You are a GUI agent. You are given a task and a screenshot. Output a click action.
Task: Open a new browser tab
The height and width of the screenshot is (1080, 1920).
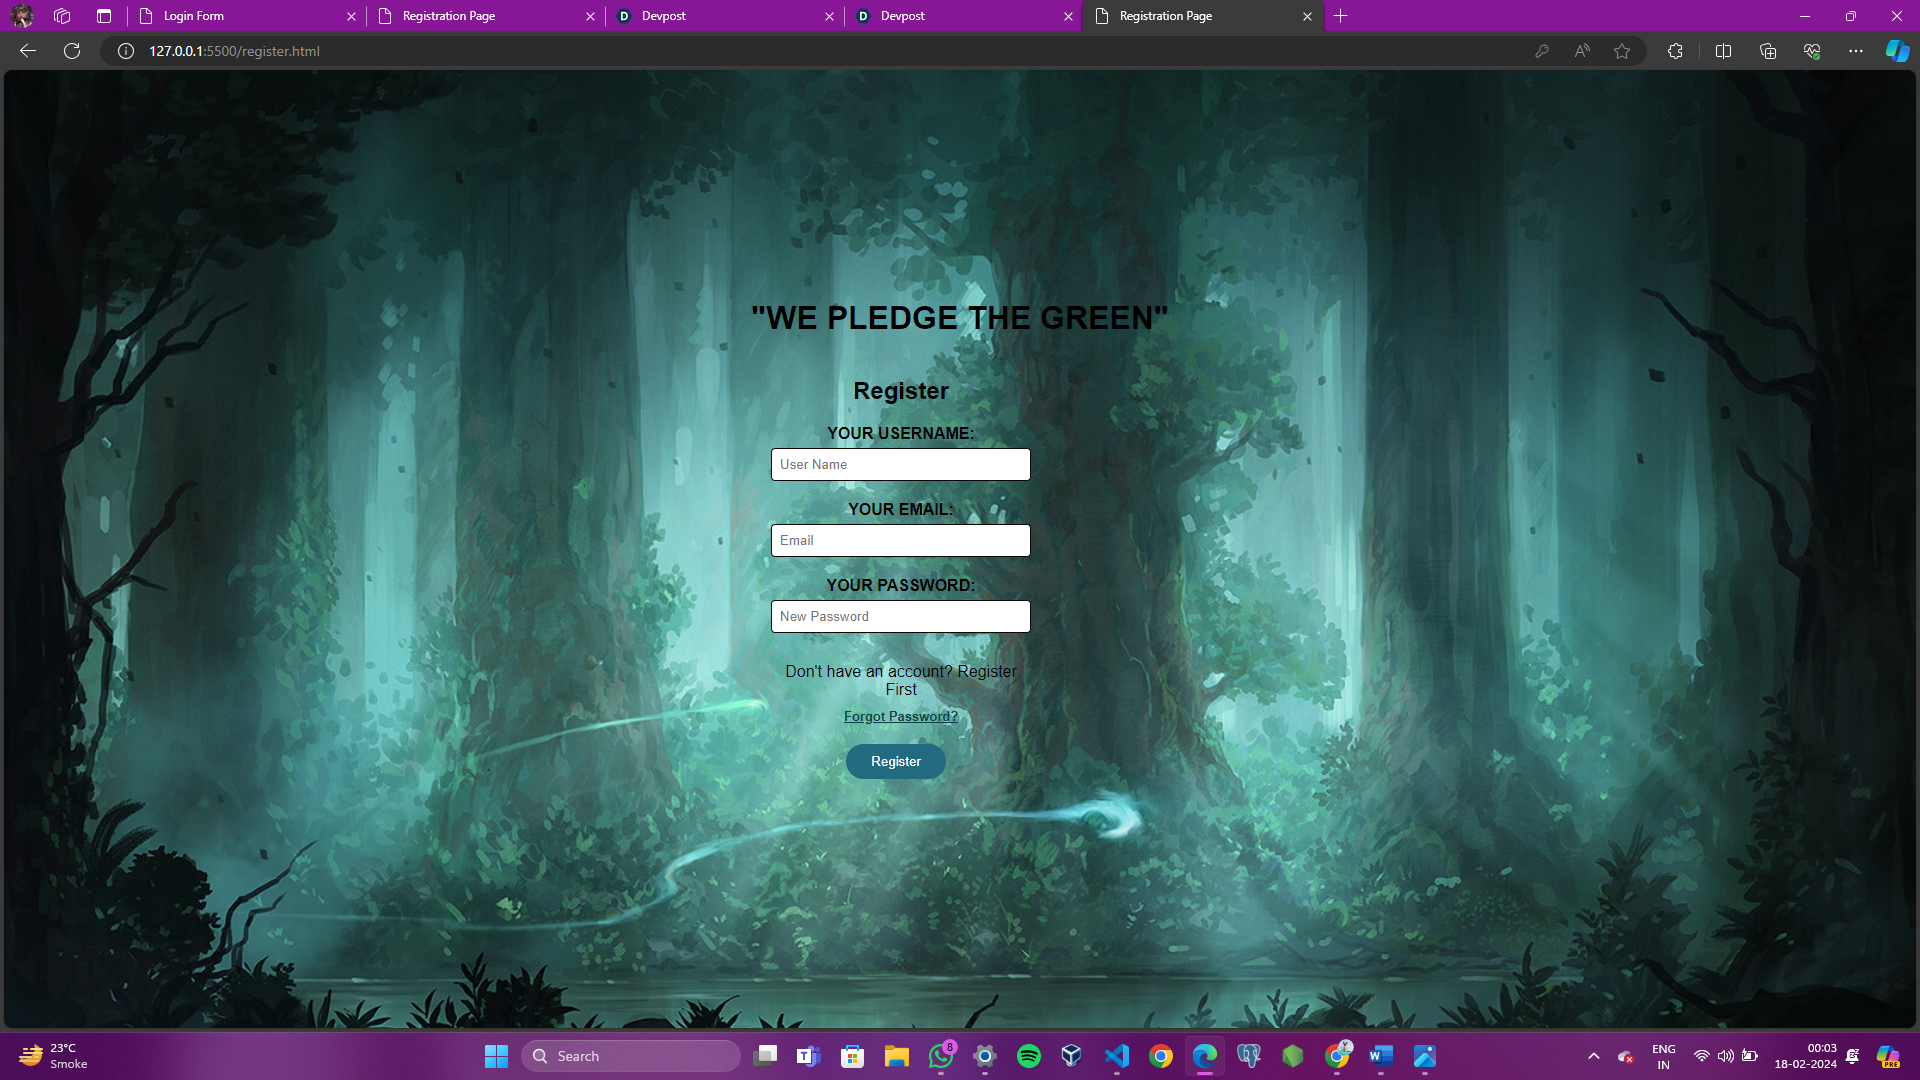point(1341,16)
